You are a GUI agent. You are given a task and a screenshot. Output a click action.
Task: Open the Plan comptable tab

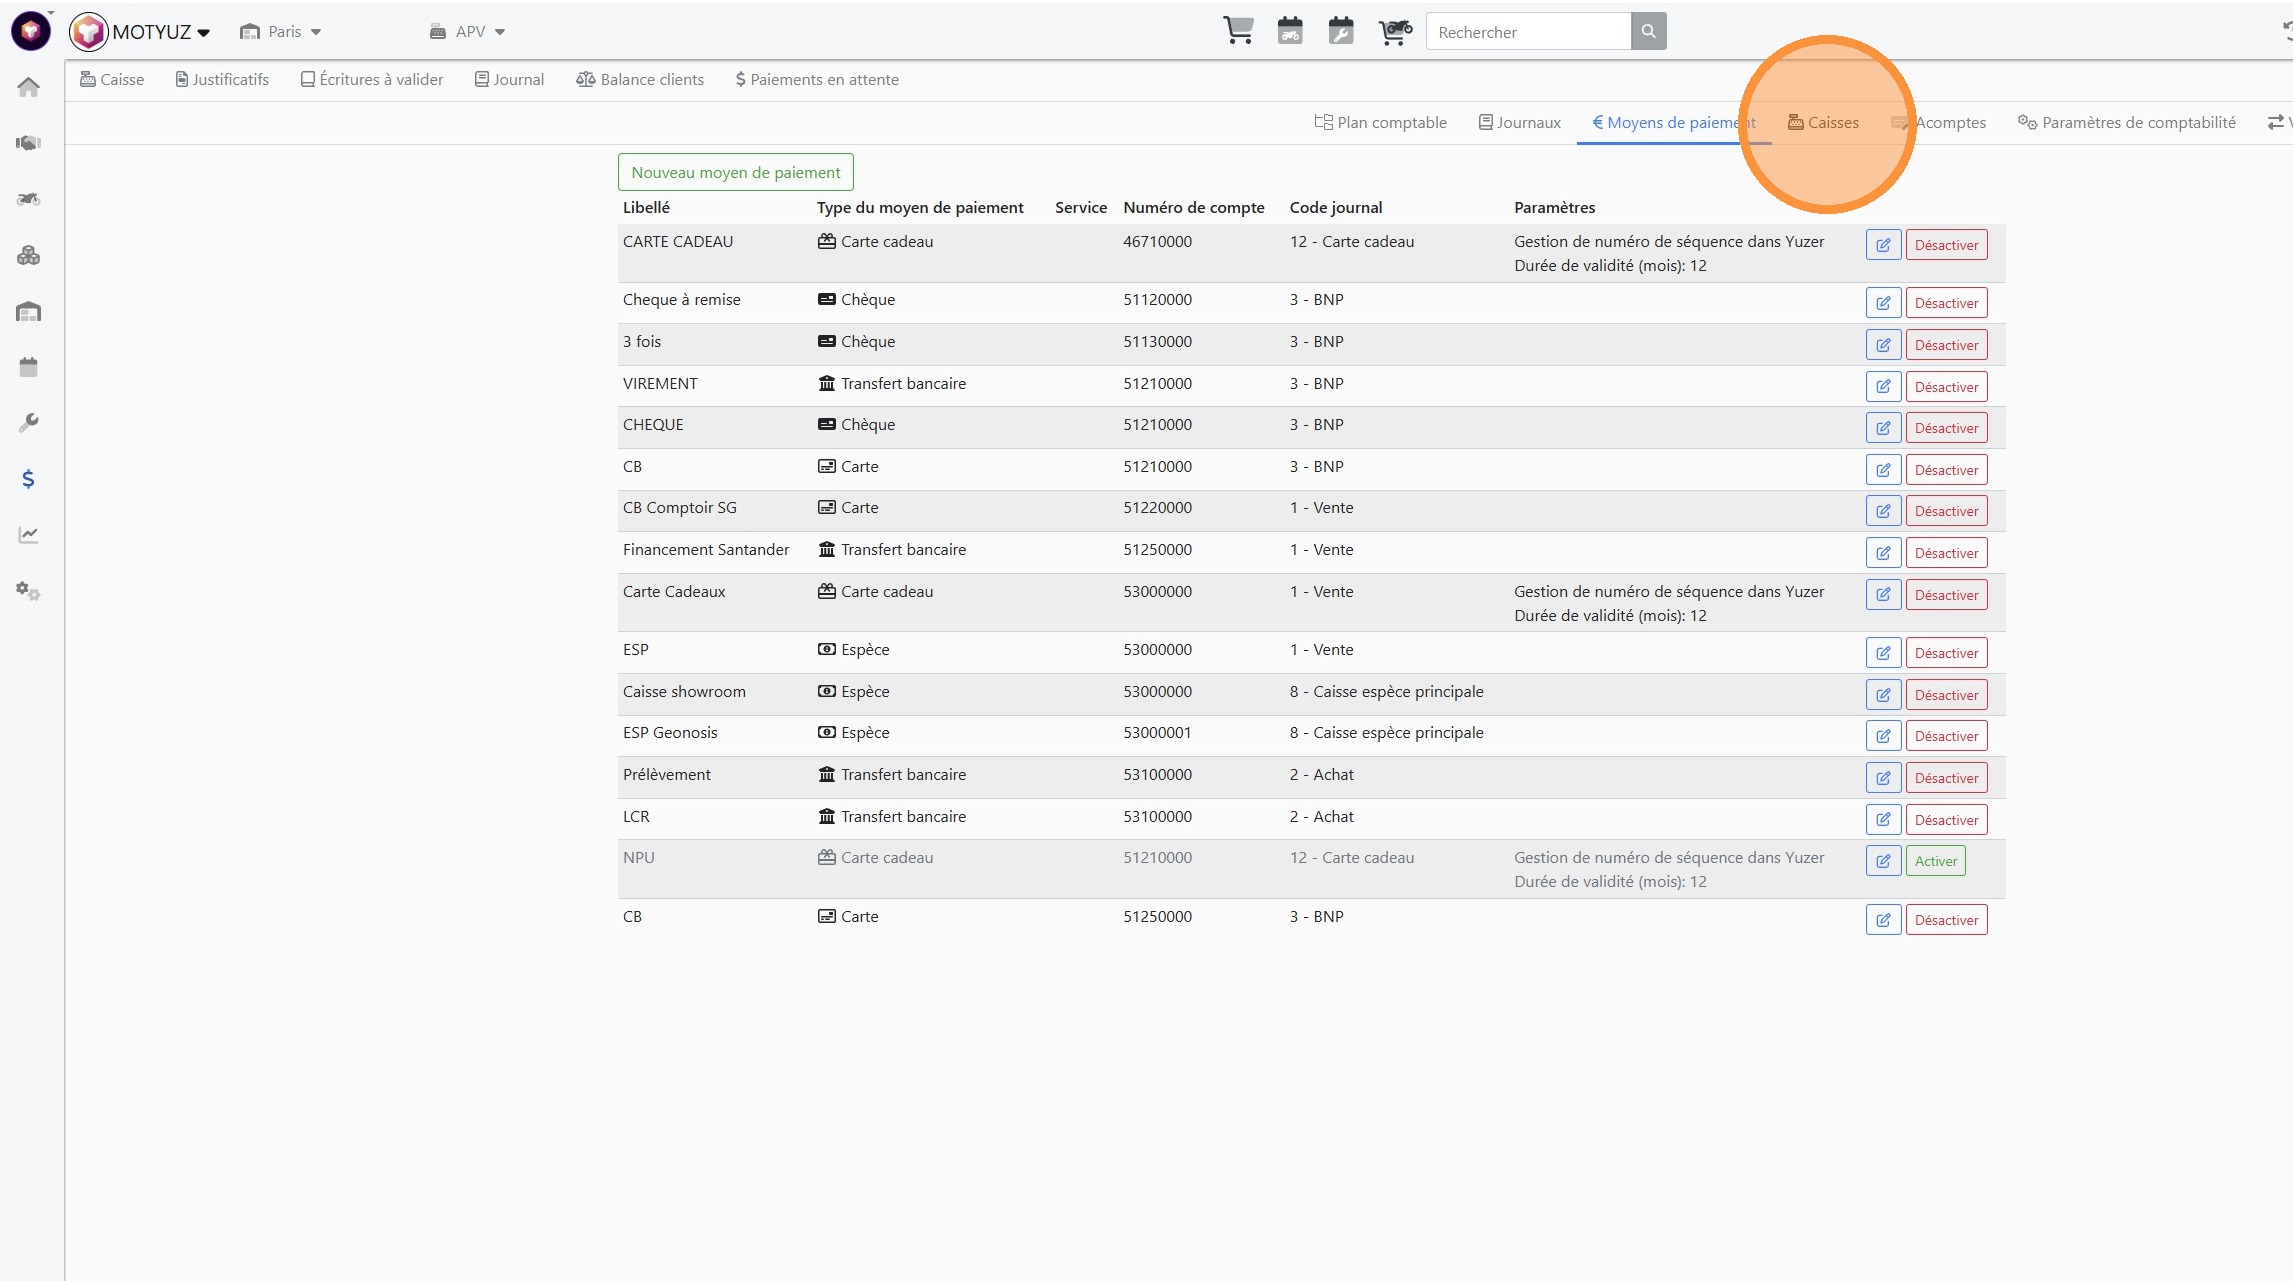pos(1380,122)
